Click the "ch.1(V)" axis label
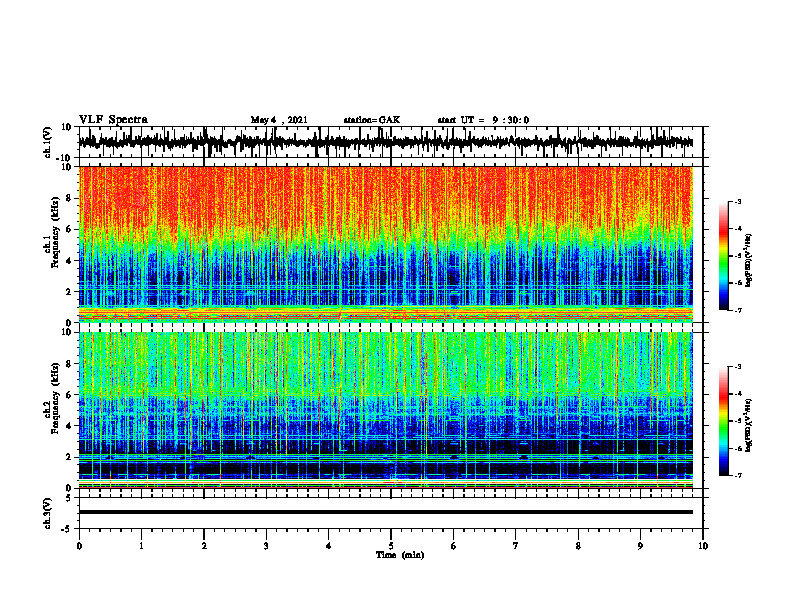Screen dimensions: 792x612 click(48, 142)
